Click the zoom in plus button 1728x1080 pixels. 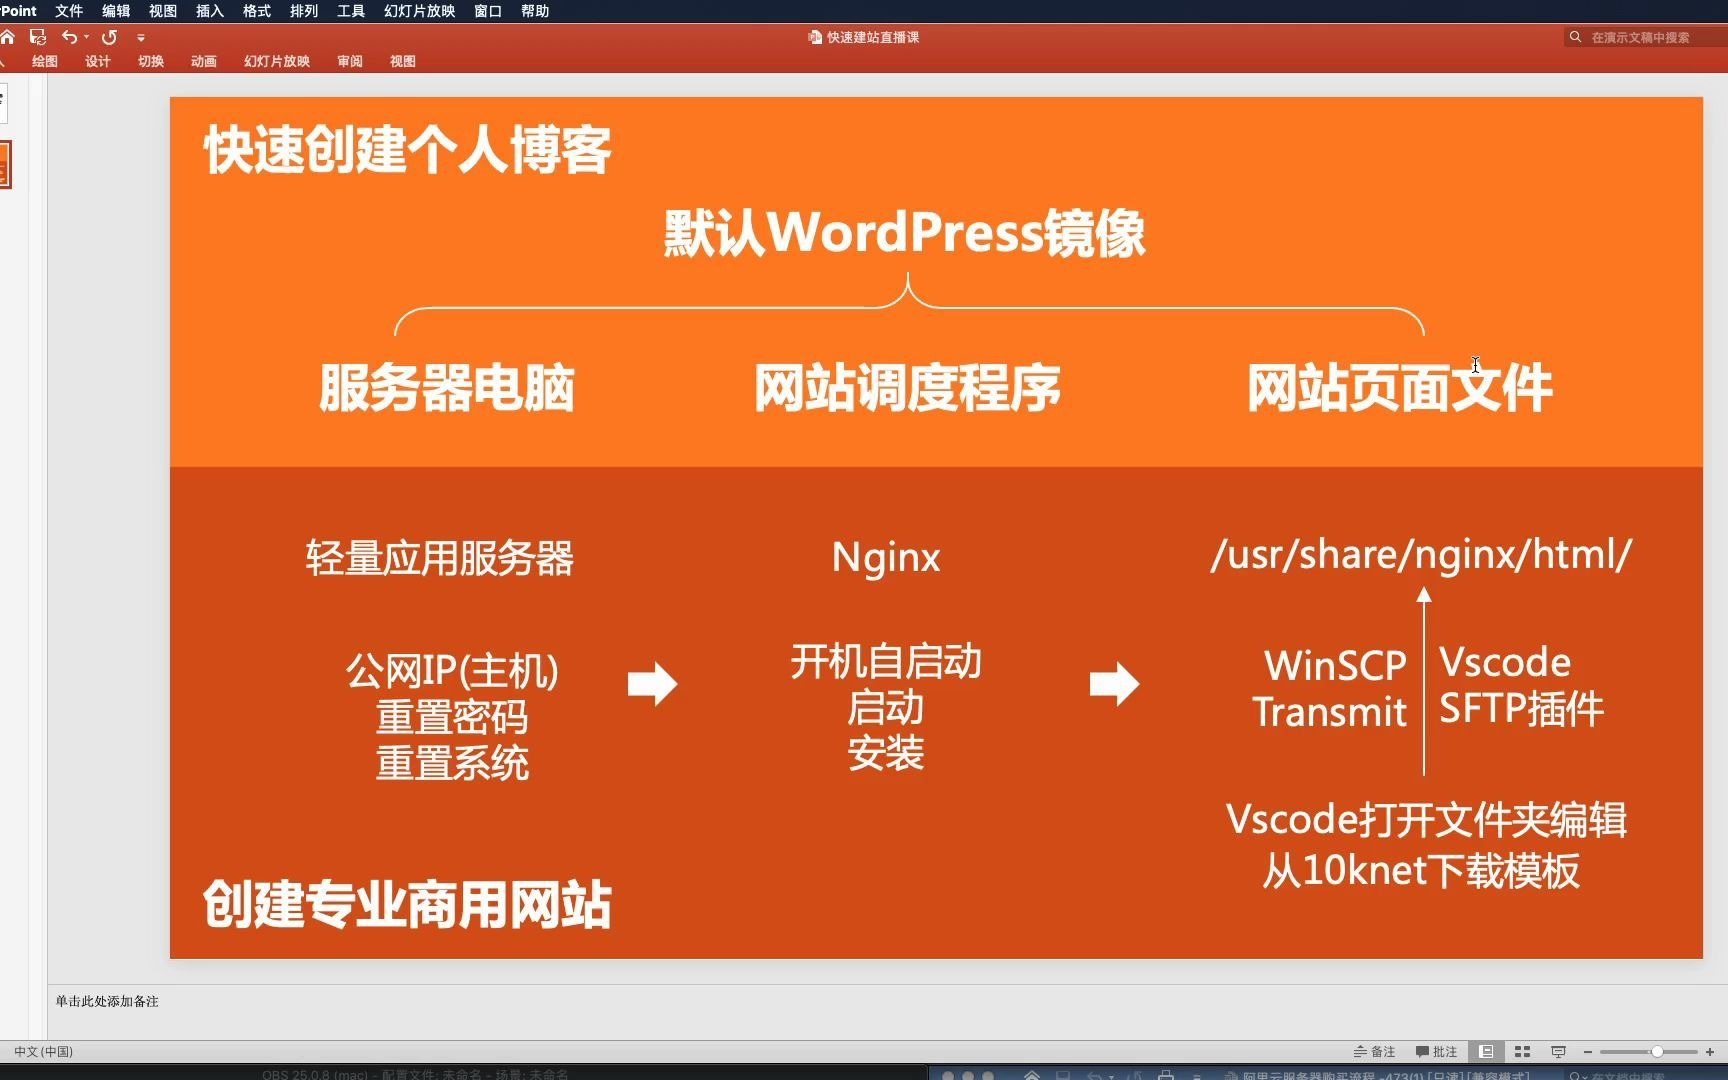pos(1710,1051)
